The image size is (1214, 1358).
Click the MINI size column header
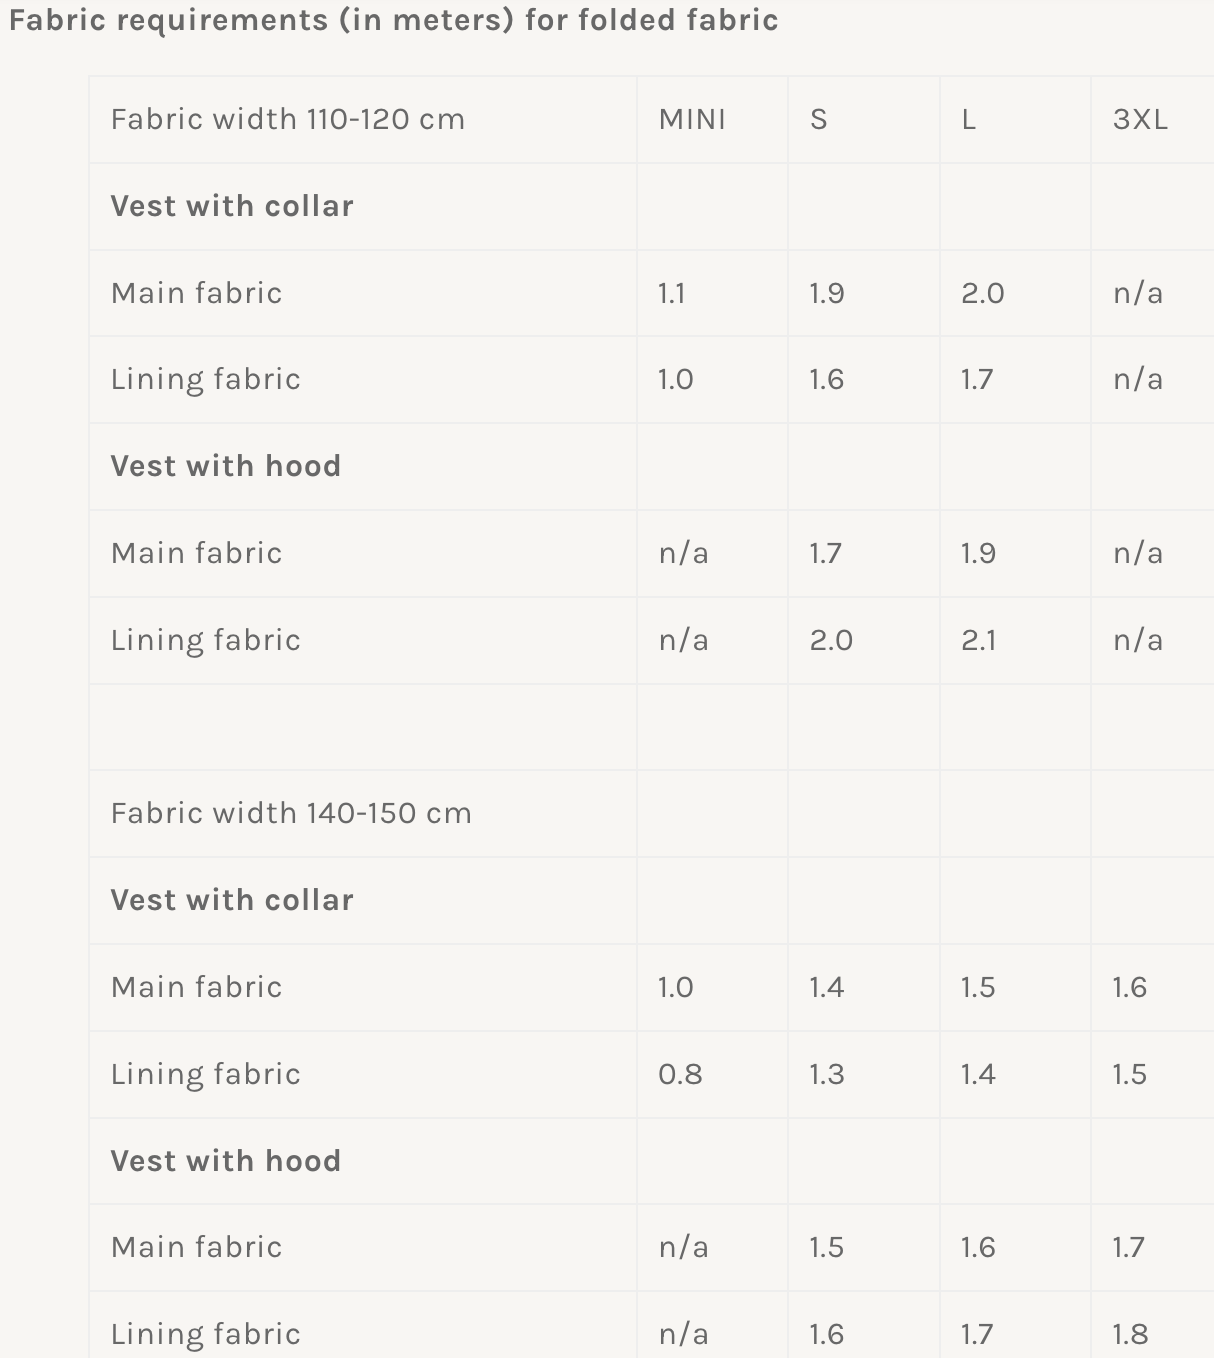coord(692,119)
